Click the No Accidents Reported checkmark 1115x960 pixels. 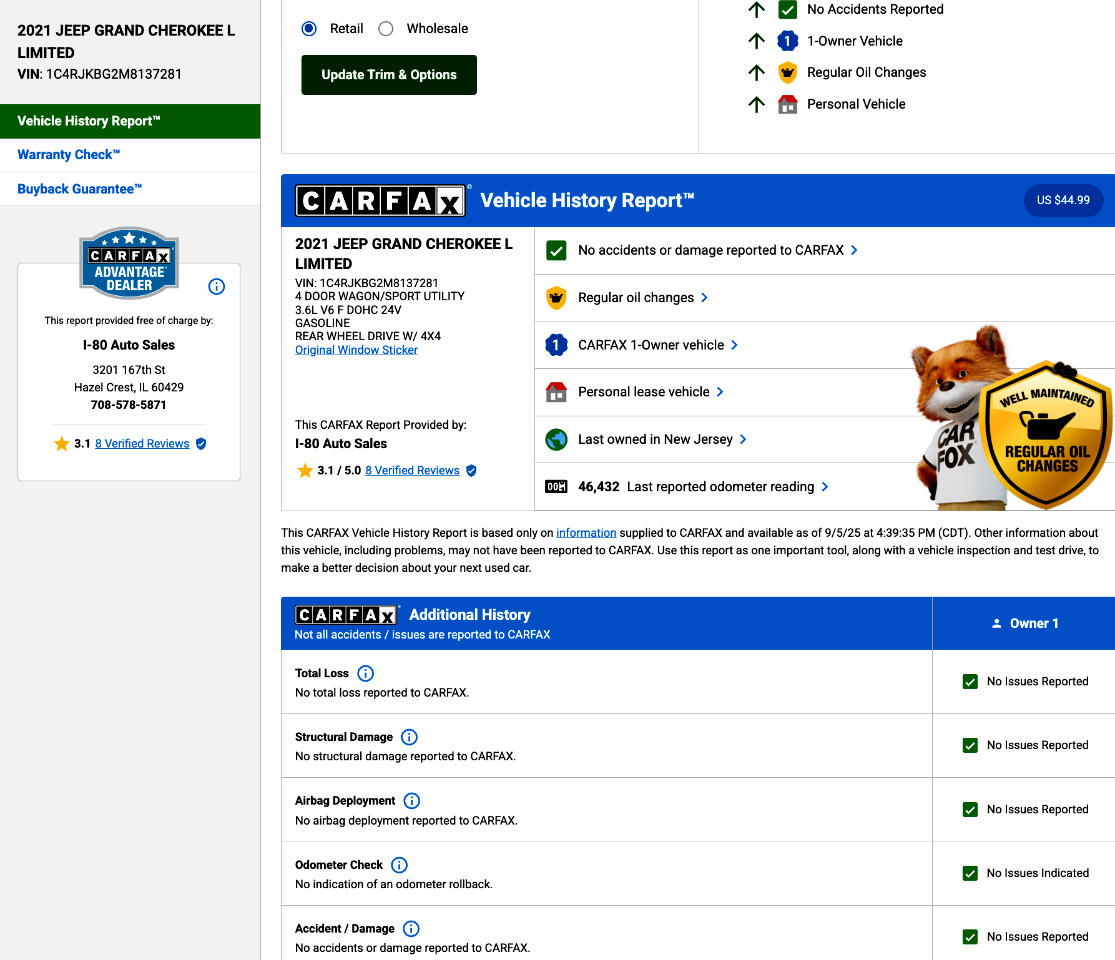(788, 10)
